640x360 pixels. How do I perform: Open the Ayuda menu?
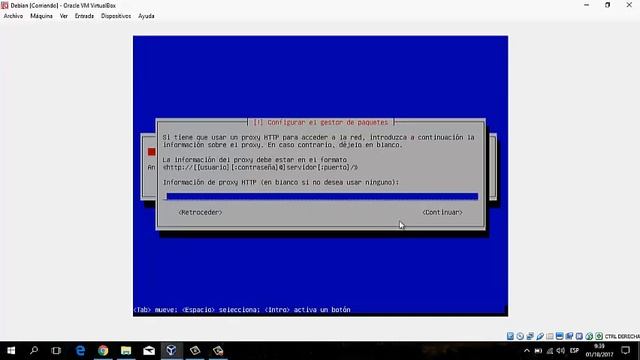tap(146, 16)
